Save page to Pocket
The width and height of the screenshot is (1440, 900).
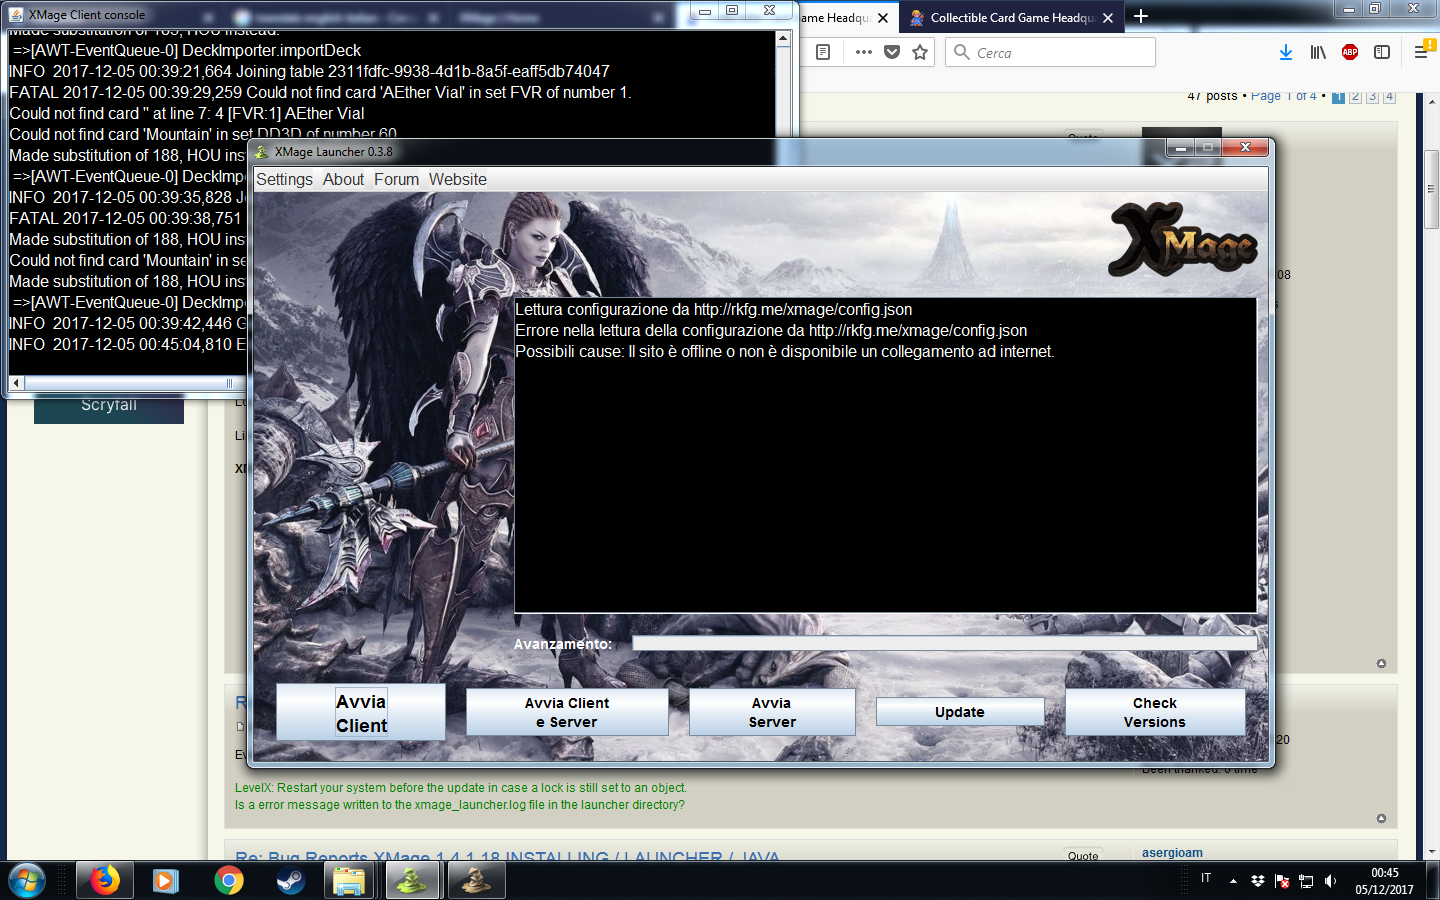892,52
